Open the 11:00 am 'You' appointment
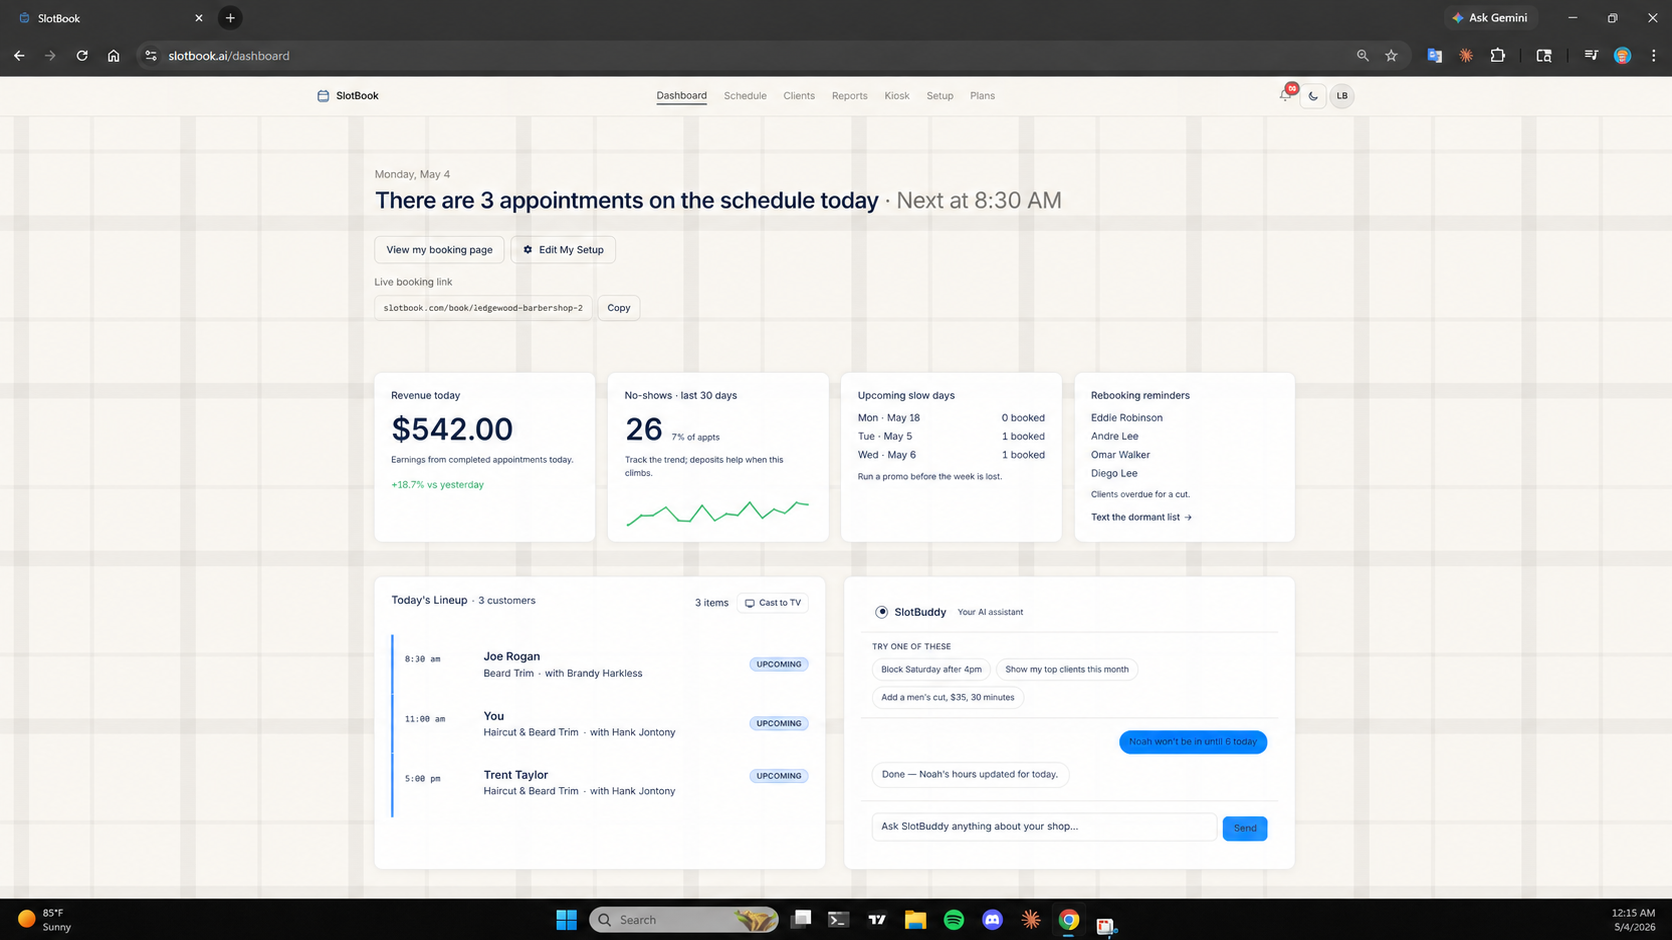 pyautogui.click(x=600, y=723)
